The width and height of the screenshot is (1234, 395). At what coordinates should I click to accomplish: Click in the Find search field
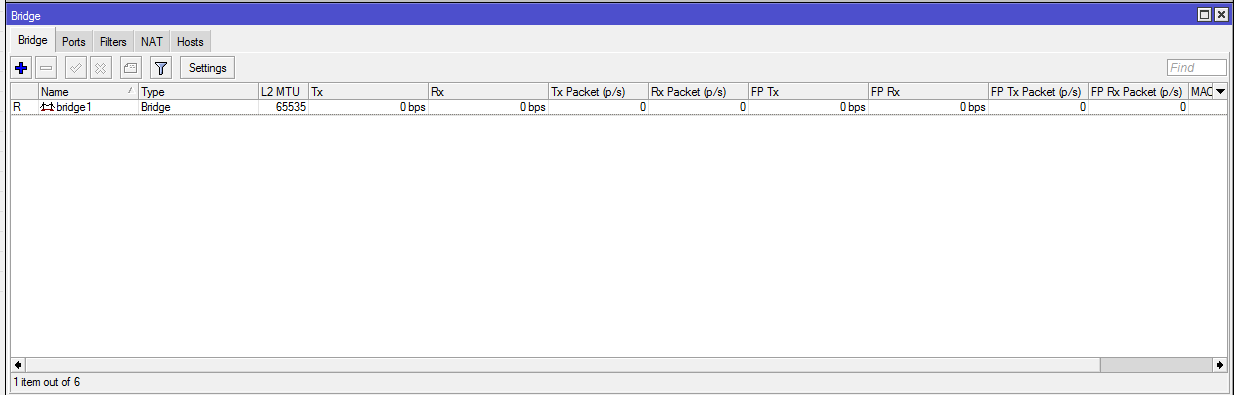[x=1197, y=68]
